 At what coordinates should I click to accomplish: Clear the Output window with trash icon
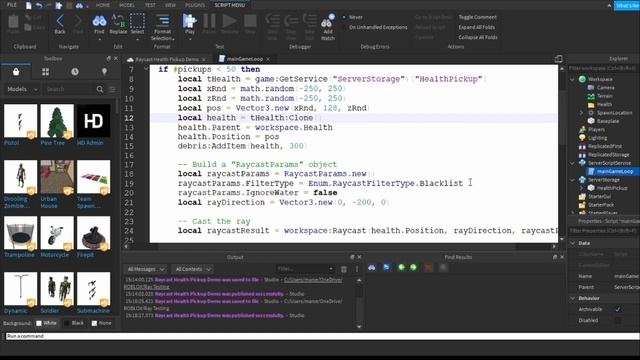coord(344,269)
